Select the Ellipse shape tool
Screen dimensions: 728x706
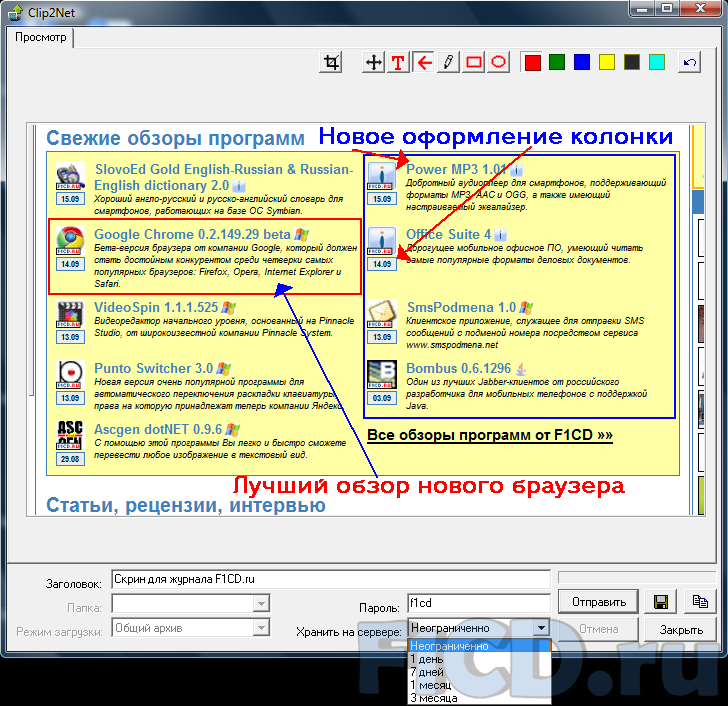(498, 62)
